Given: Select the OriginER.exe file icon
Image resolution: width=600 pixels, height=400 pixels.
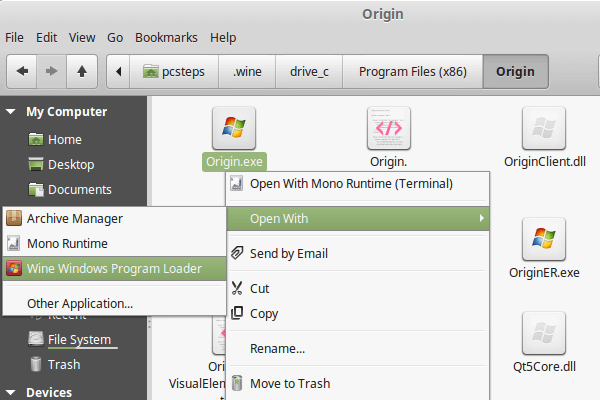Looking at the screenshot, I should coord(544,239).
